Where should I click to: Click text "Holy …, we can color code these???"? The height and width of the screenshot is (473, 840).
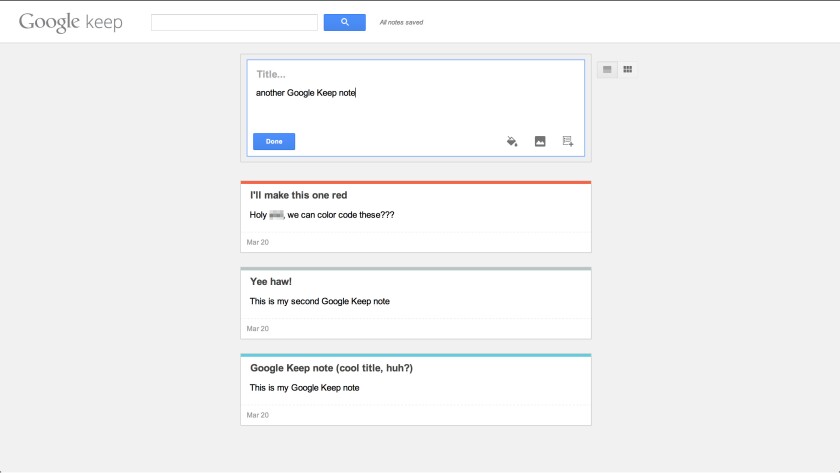321,215
